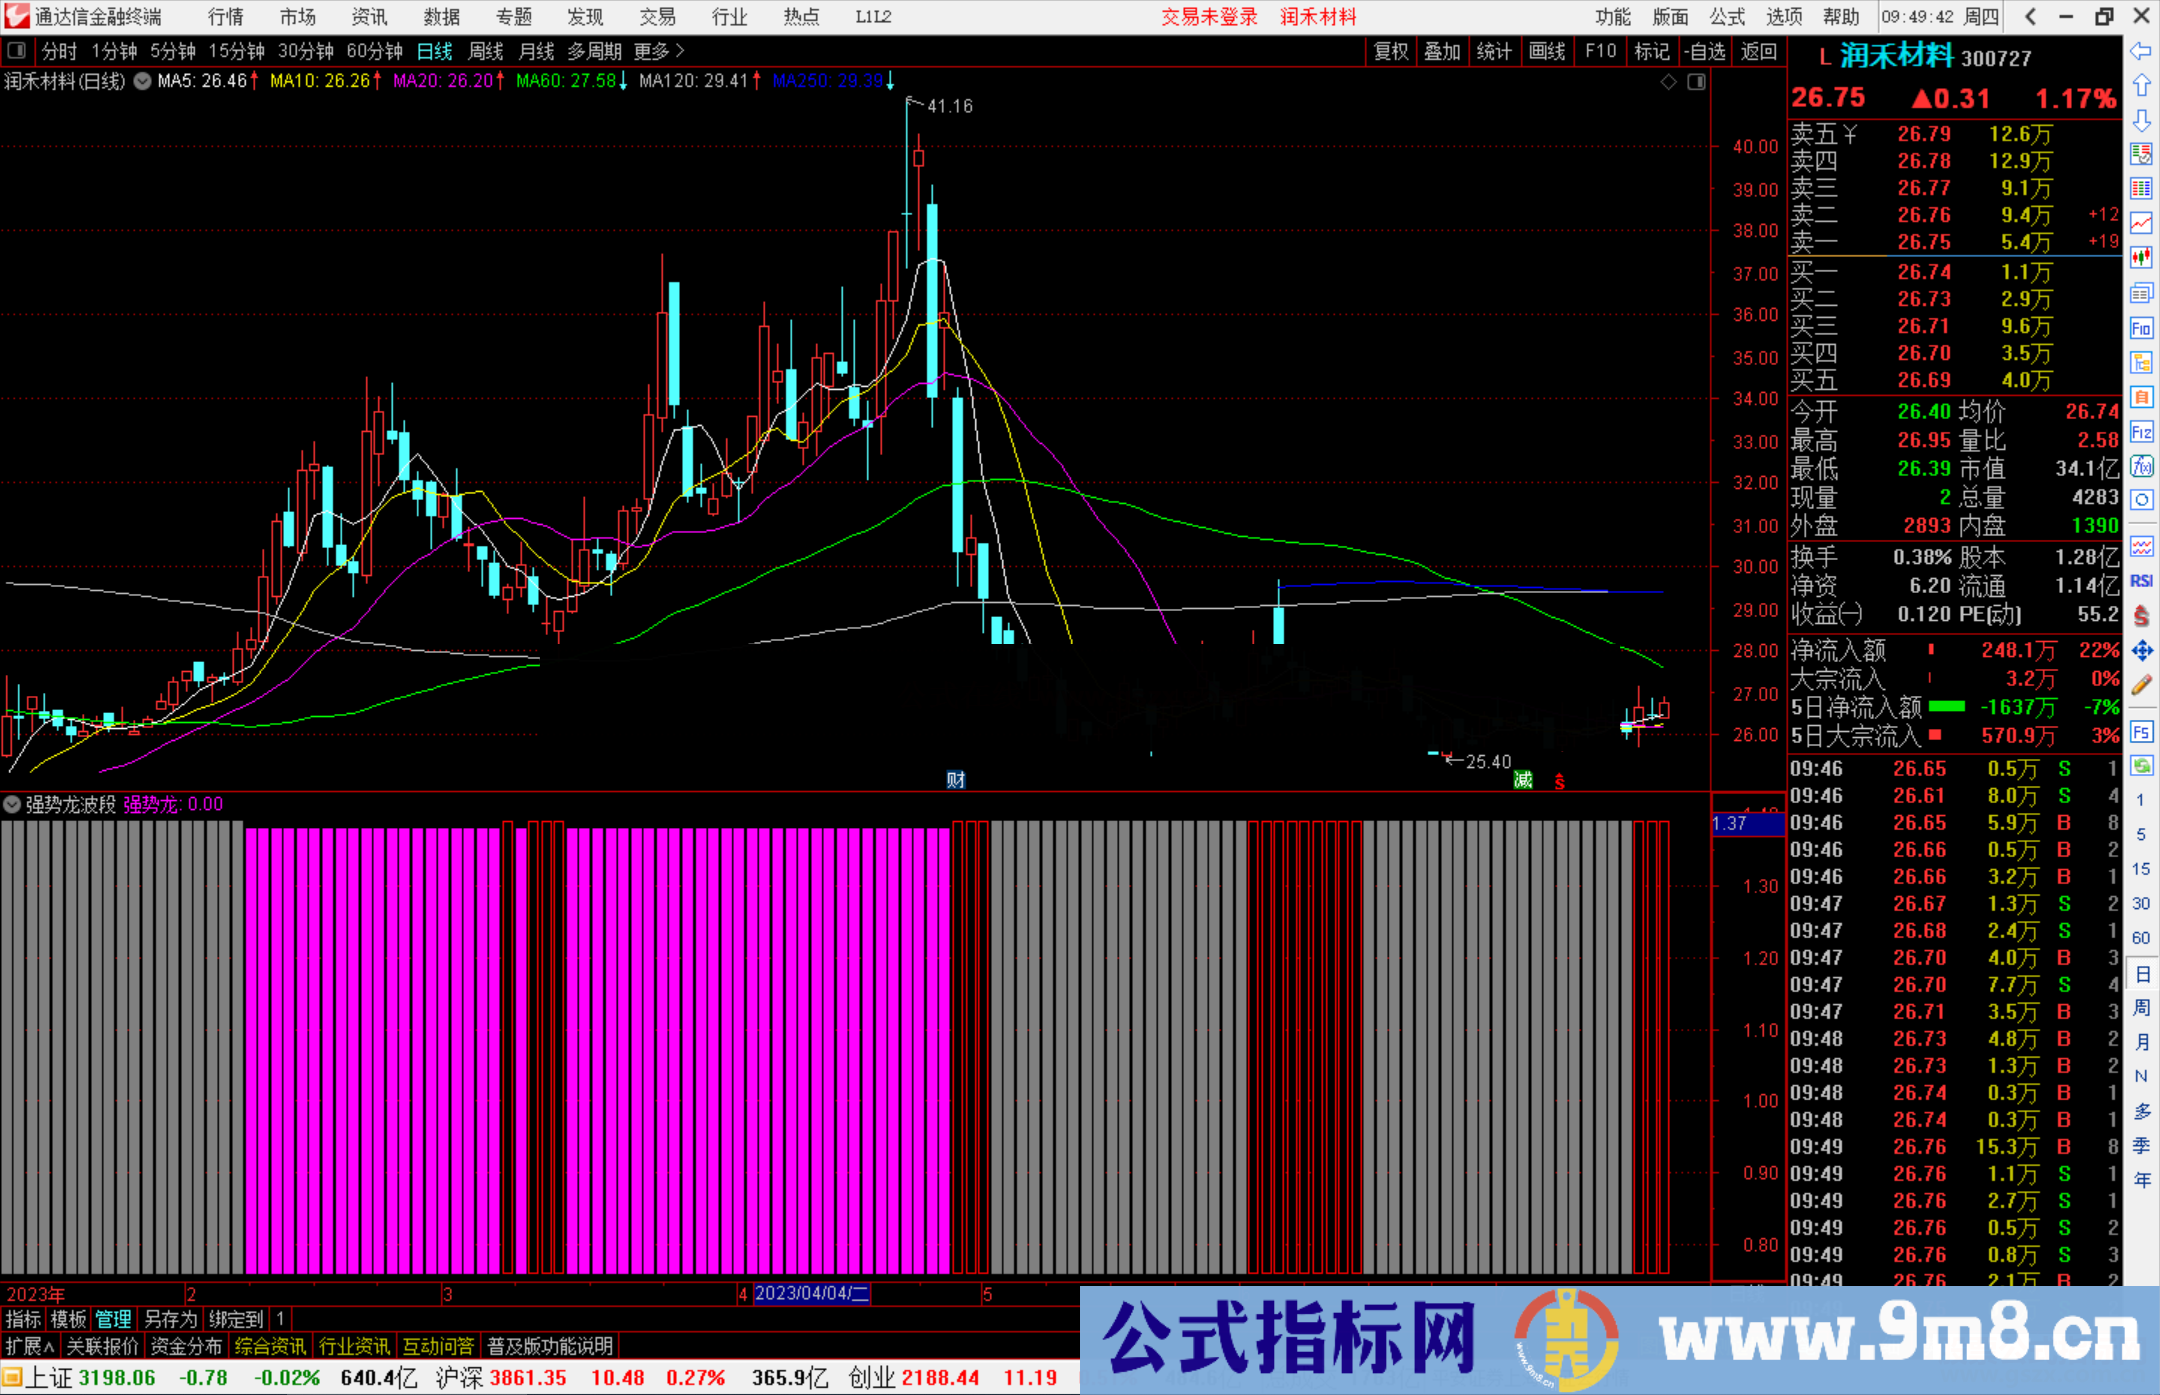Open the market quotes grid icon

(x=2141, y=188)
